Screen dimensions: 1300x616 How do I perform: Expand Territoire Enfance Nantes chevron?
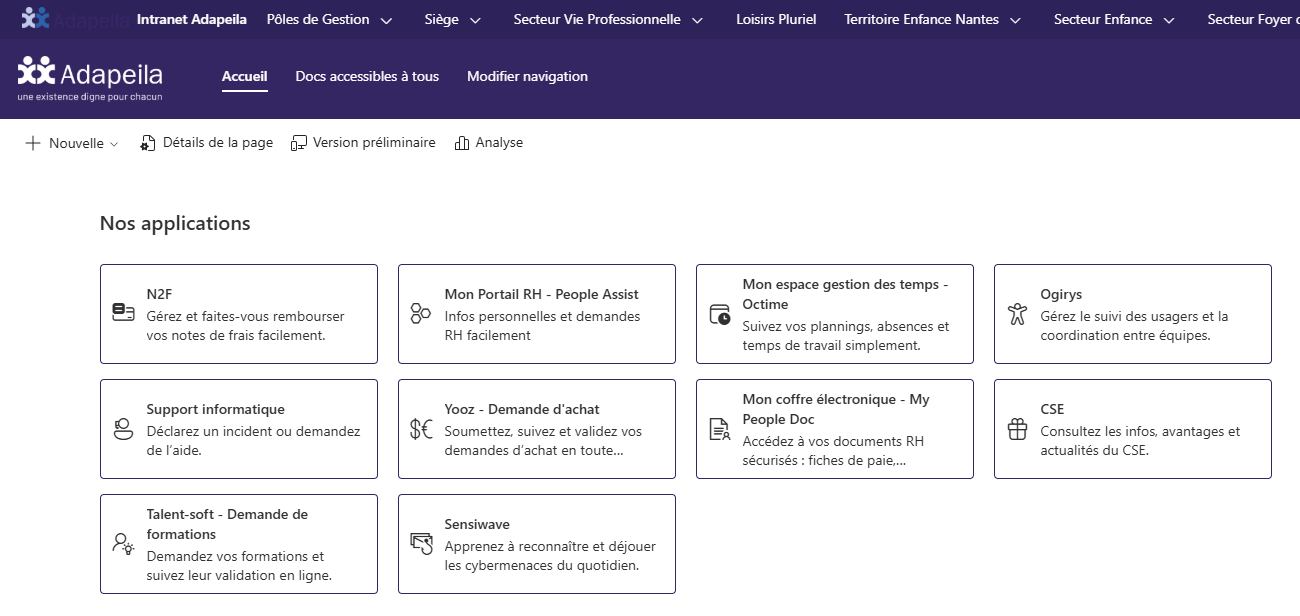point(1015,20)
